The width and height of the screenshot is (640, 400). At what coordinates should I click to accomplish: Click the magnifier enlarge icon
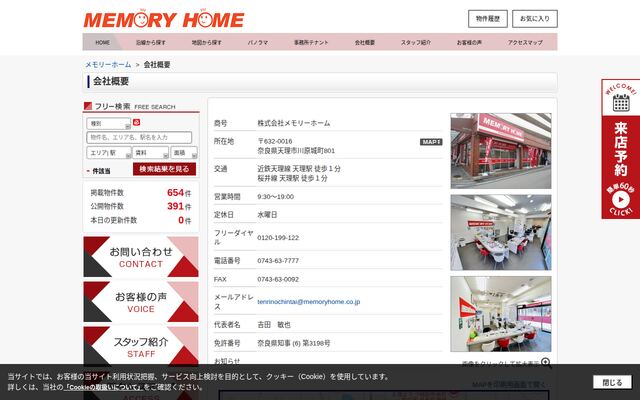pyautogui.click(x=546, y=362)
